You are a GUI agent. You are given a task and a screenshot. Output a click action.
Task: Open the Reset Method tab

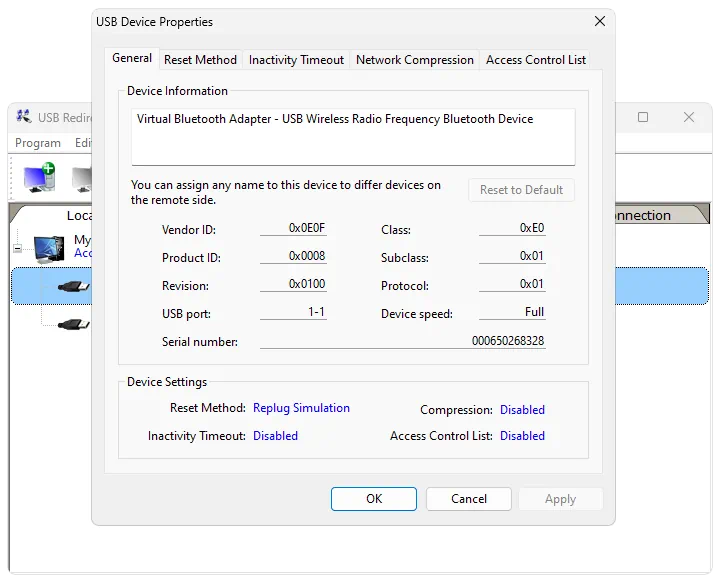click(200, 60)
